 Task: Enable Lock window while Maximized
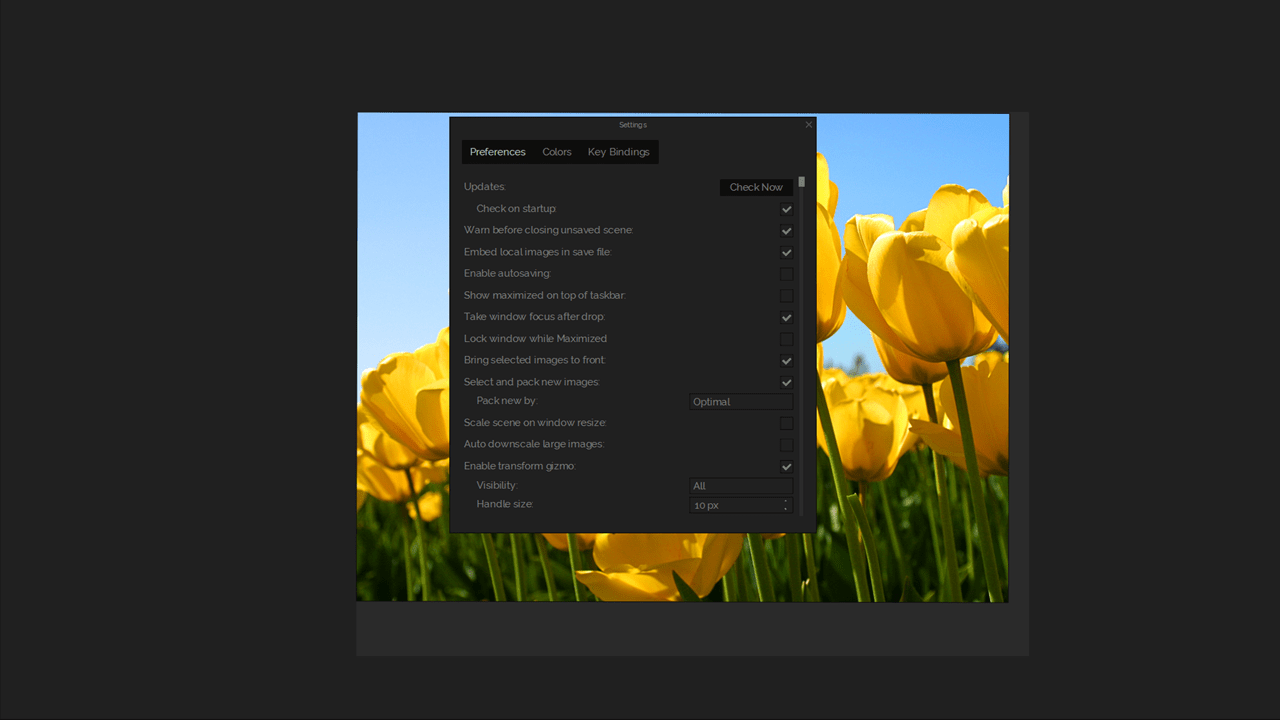[787, 339]
